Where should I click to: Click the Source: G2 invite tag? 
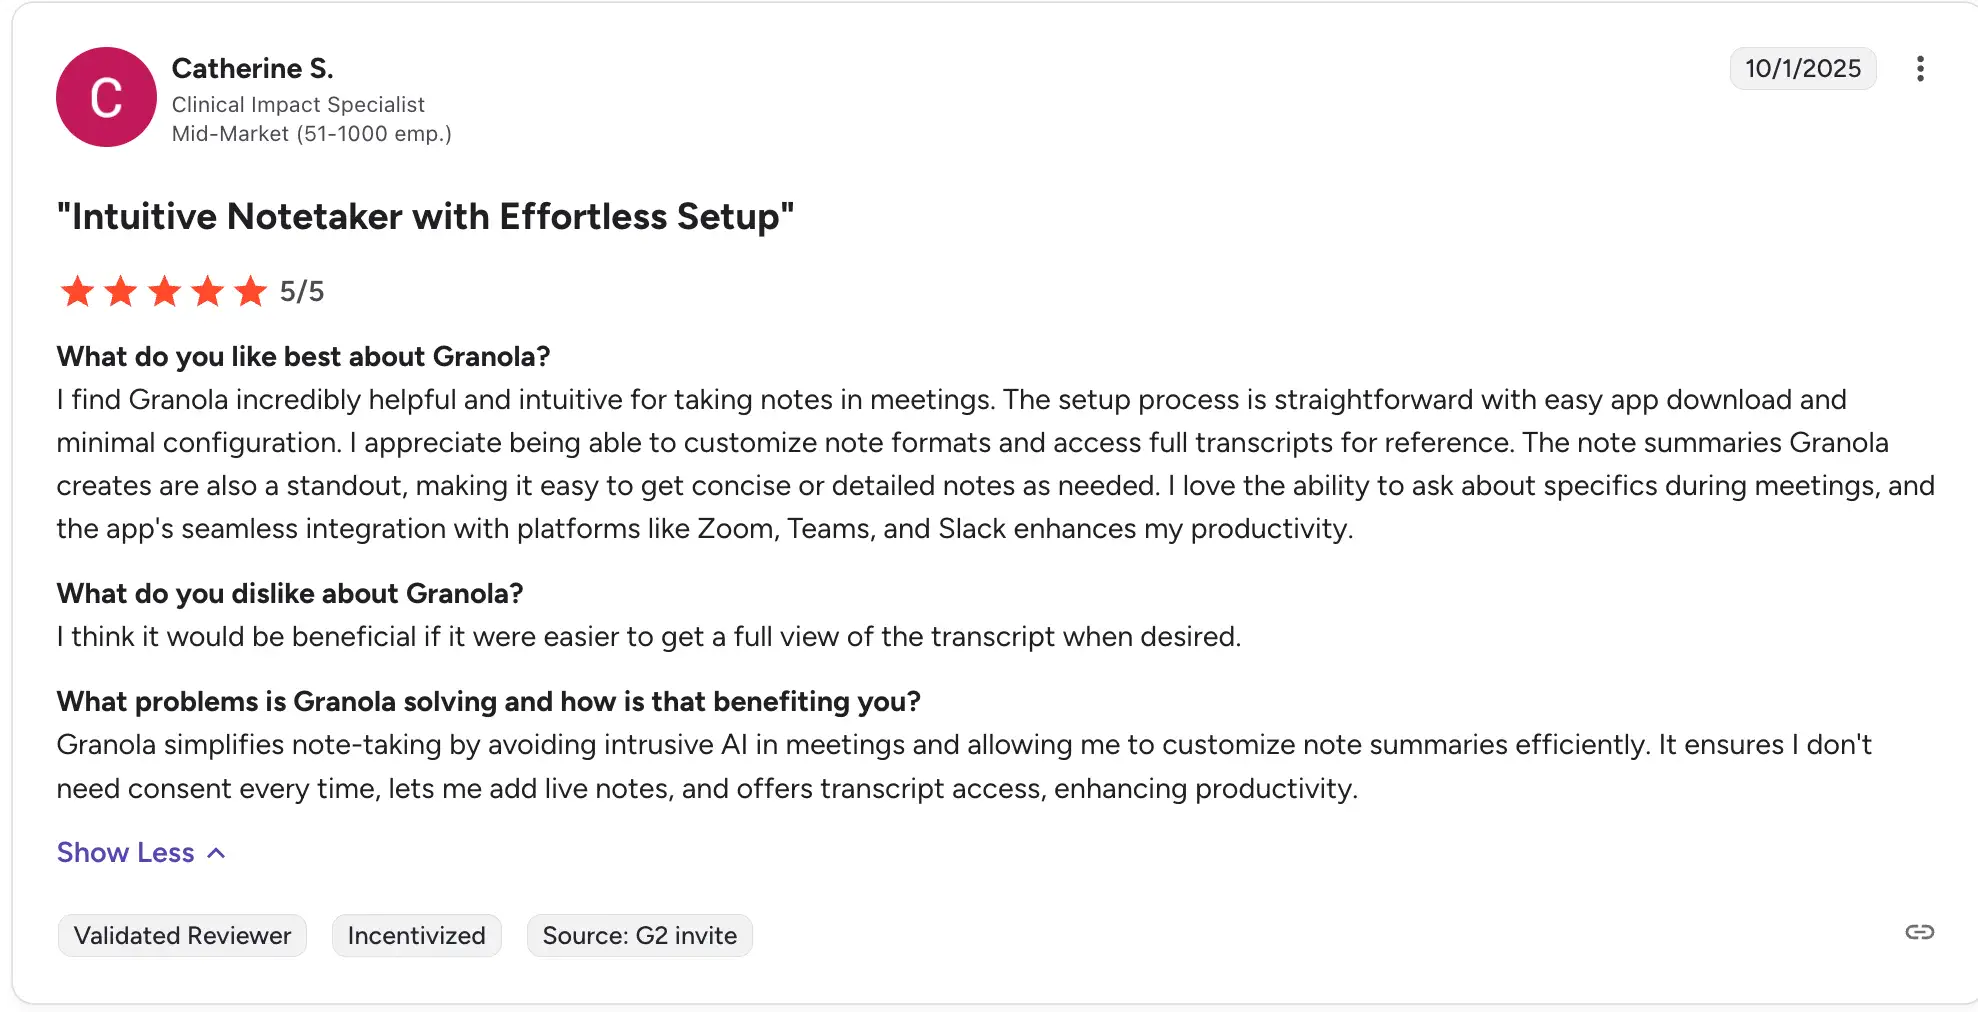639,935
